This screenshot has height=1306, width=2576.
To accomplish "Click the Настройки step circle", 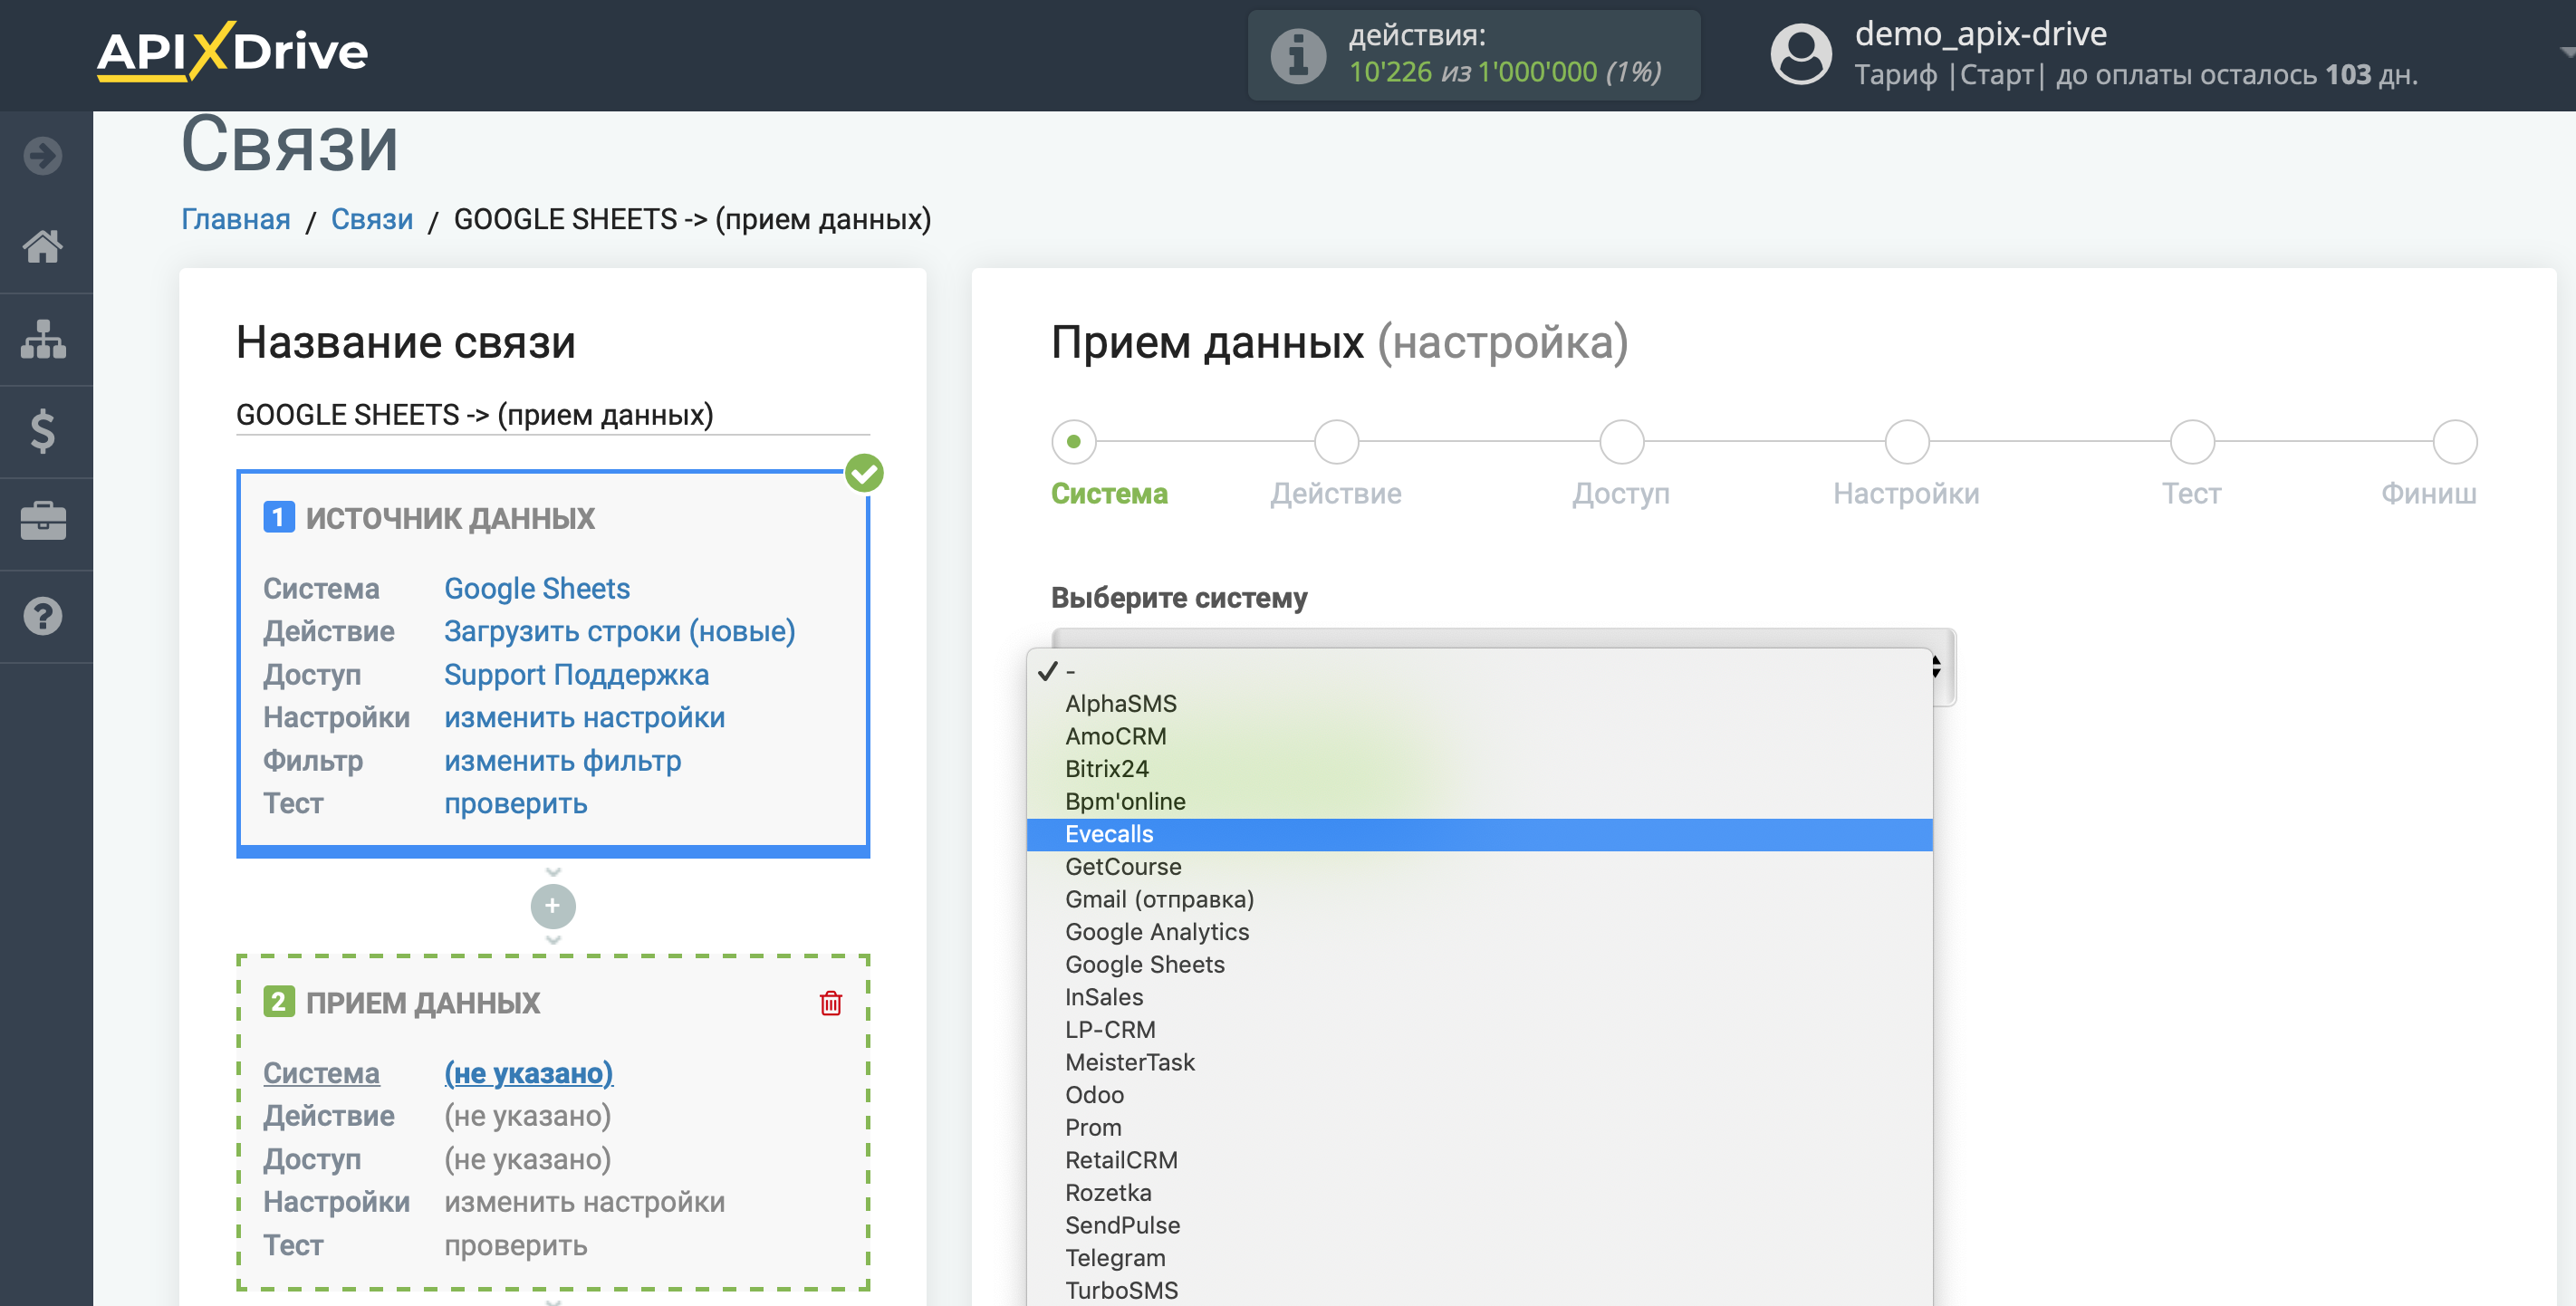I will 1907,441.
